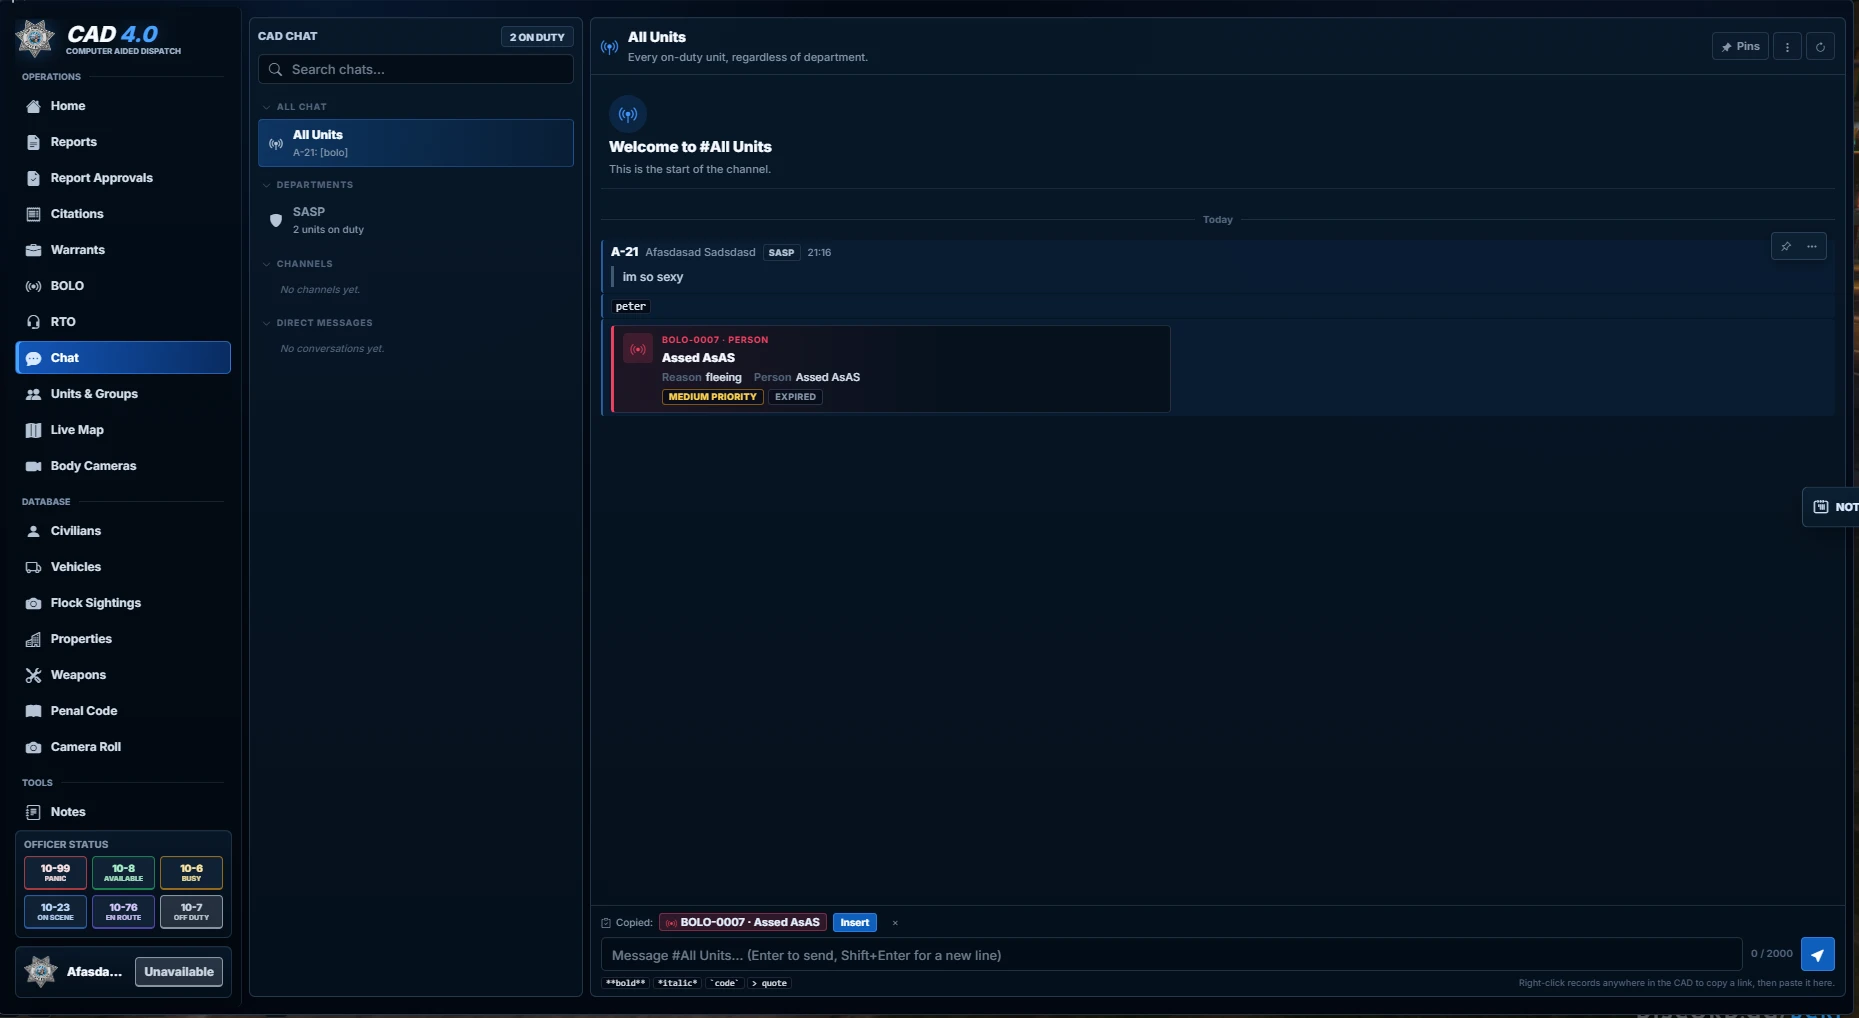Open message options ellipsis on A-21 message

click(1812, 246)
